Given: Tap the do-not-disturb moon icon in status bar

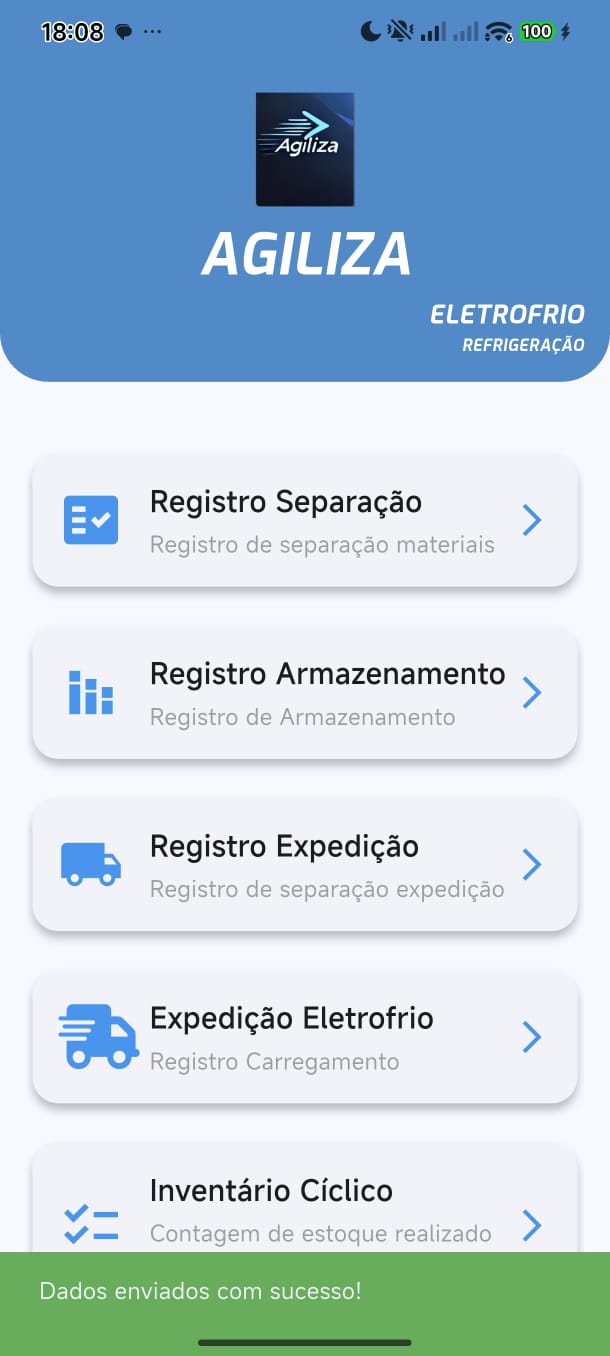Looking at the screenshot, I should [369, 31].
